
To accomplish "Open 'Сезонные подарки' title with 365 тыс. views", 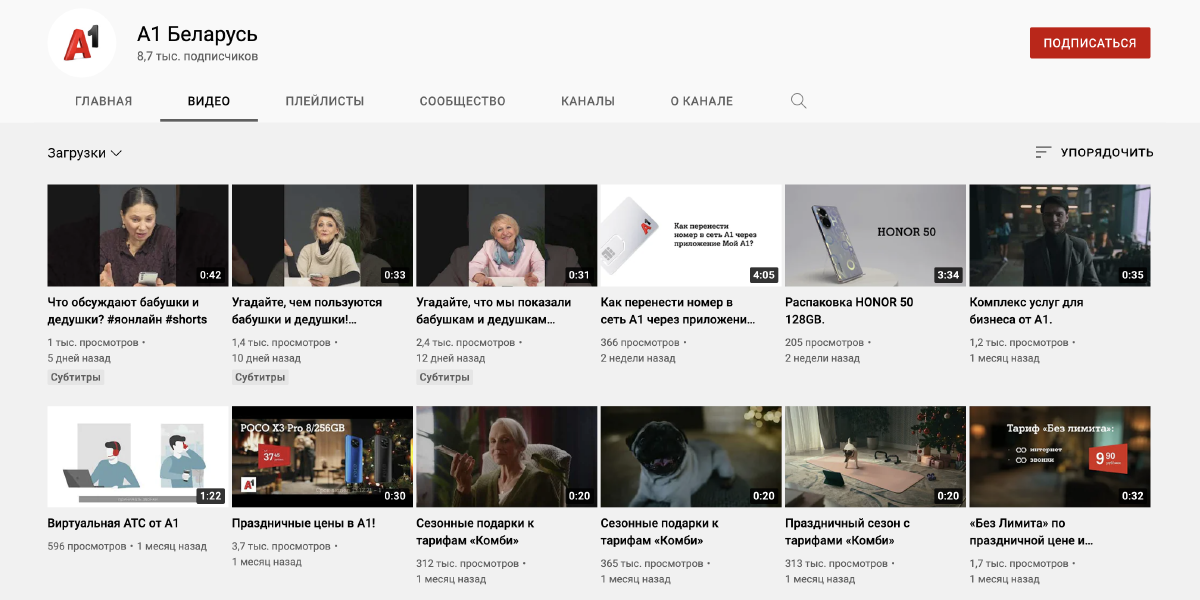I will coord(660,532).
